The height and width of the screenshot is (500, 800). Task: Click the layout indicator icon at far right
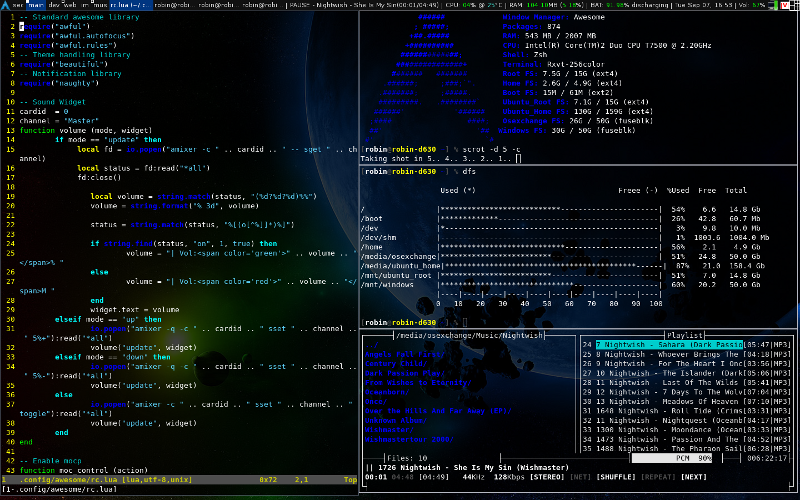tap(794, 5)
